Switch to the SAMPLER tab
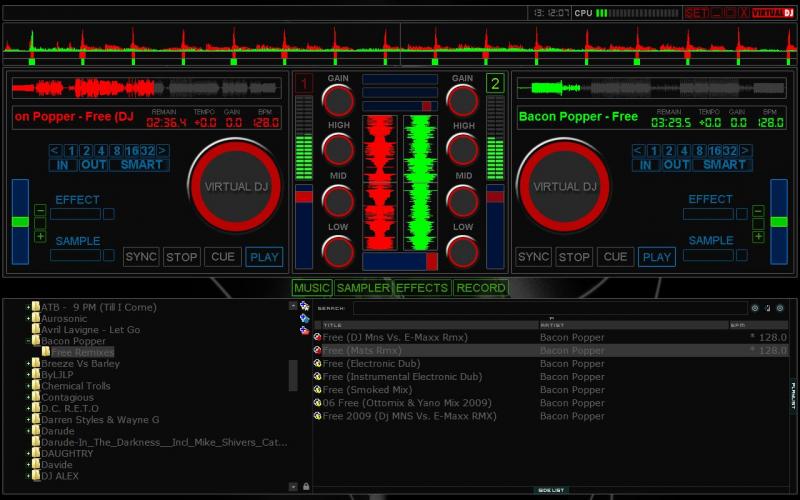 tap(363, 288)
